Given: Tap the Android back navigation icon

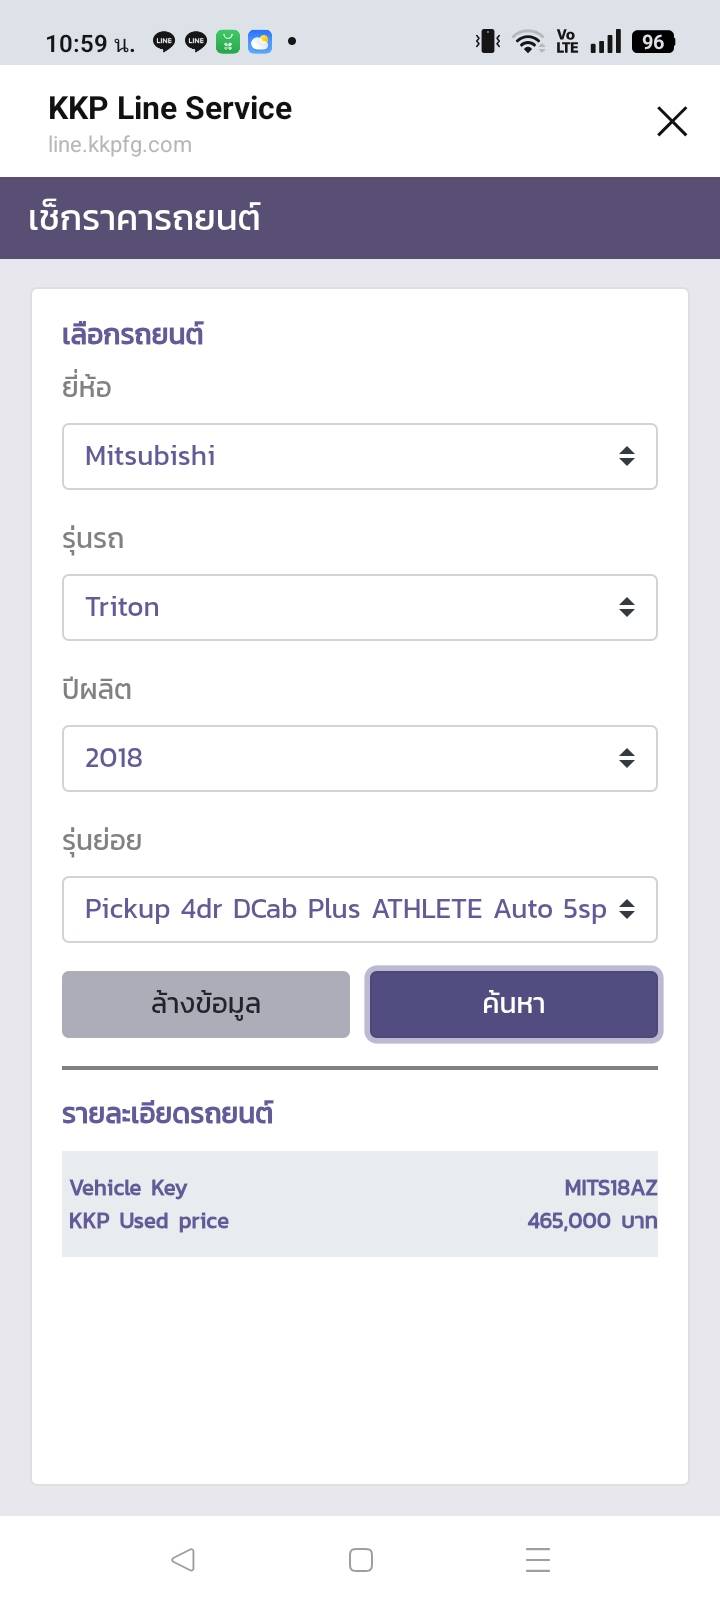Looking at the screenshot, I should [x=182, y=1559].
